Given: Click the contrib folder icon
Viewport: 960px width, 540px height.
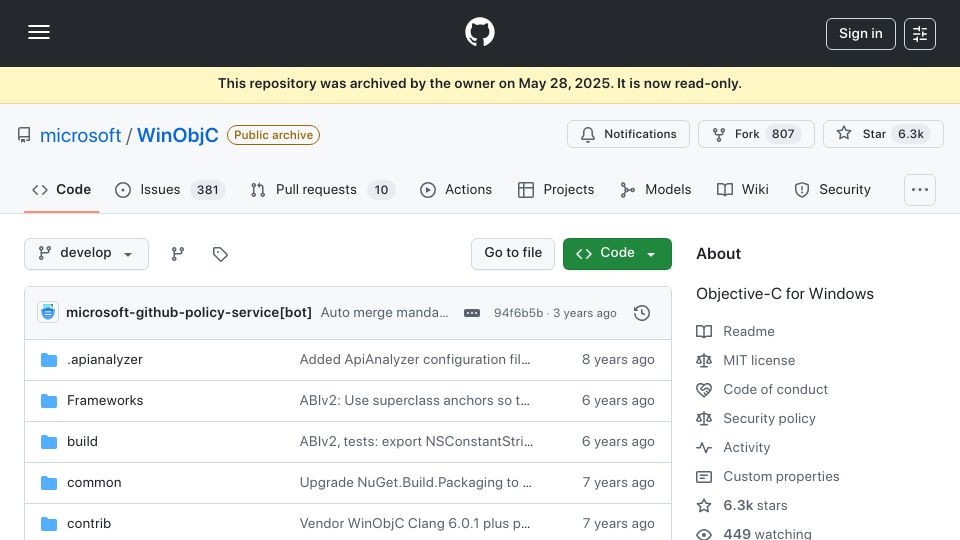Looking at the screenshot, I should coord(49,524).
